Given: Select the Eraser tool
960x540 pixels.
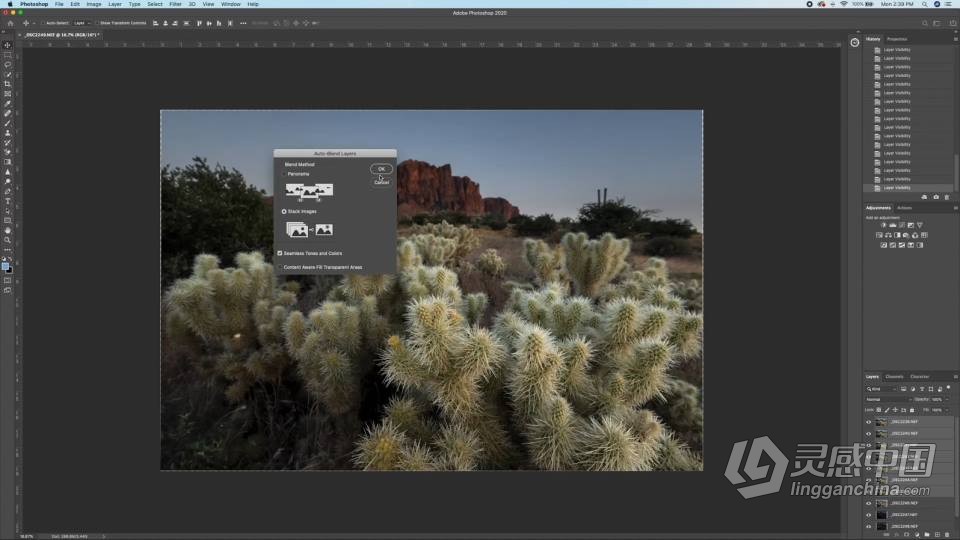Looking at the screenshot, I should [7, 152].
